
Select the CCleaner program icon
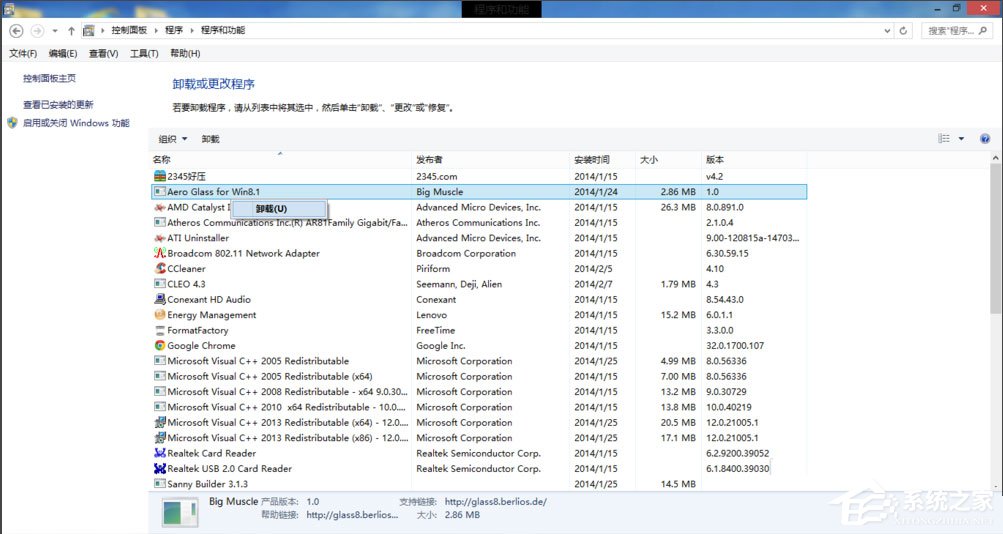159,269
